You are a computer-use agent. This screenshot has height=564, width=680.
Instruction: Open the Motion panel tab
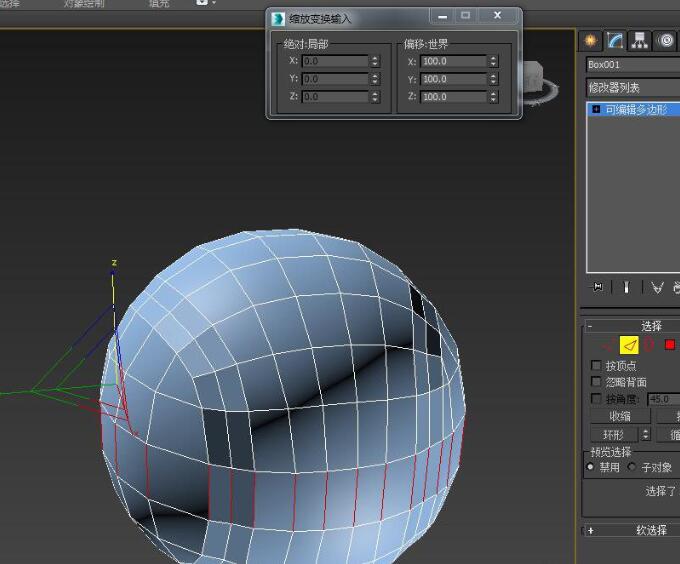point(666,40)
